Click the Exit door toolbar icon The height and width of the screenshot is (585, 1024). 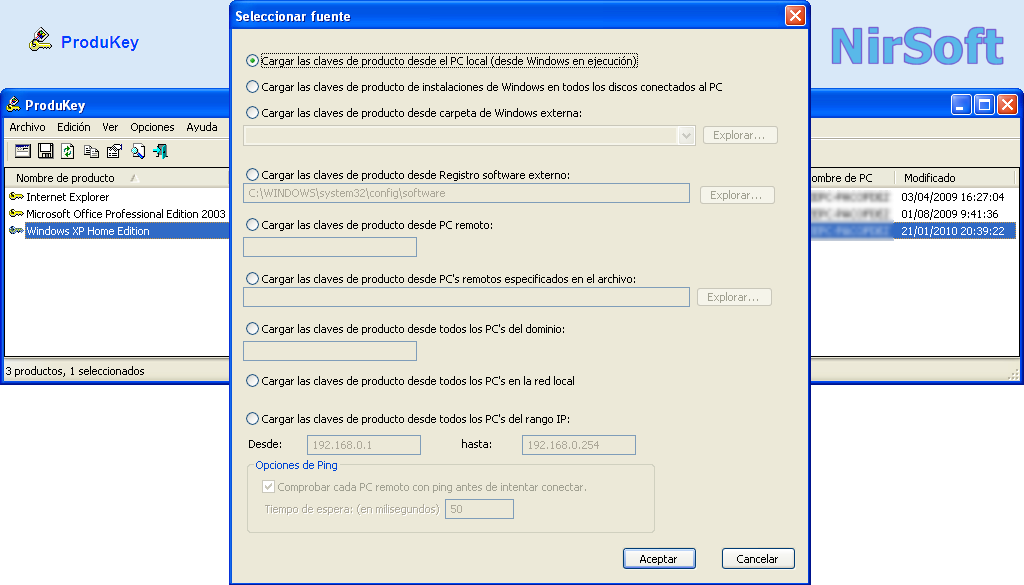[161, 151]
